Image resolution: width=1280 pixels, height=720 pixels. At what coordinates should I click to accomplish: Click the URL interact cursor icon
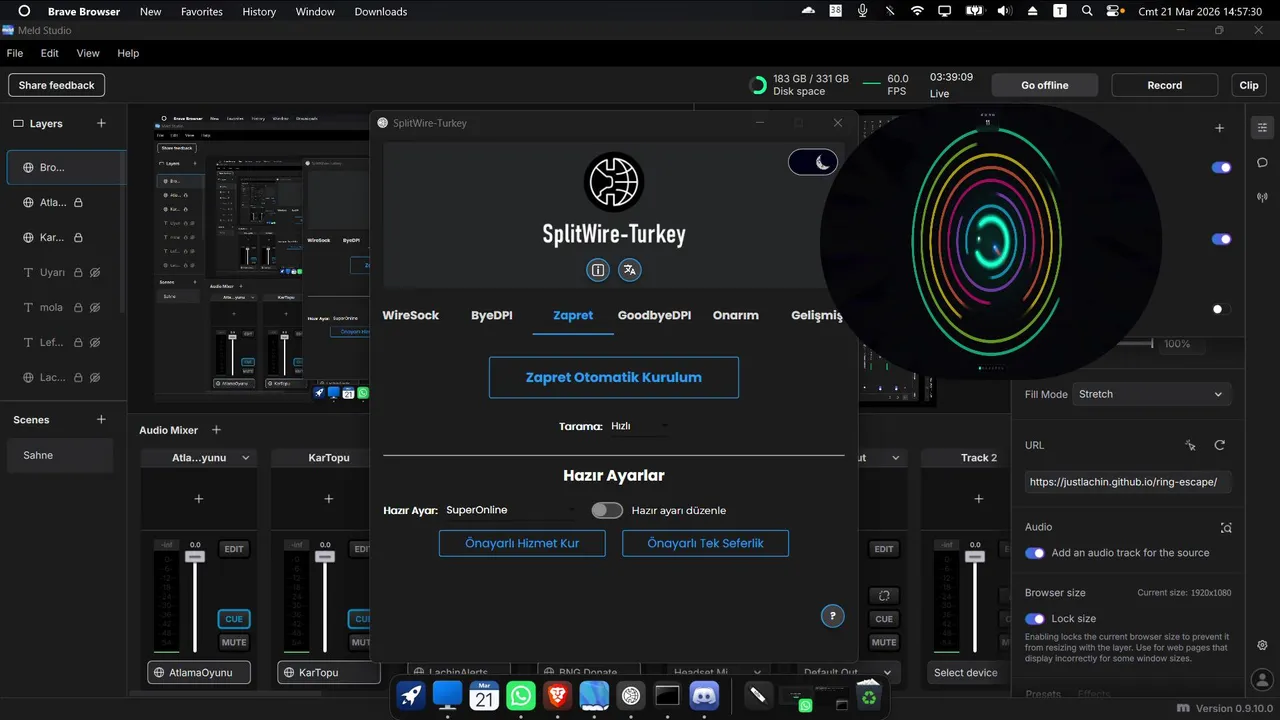click(x=1190, y=445)
